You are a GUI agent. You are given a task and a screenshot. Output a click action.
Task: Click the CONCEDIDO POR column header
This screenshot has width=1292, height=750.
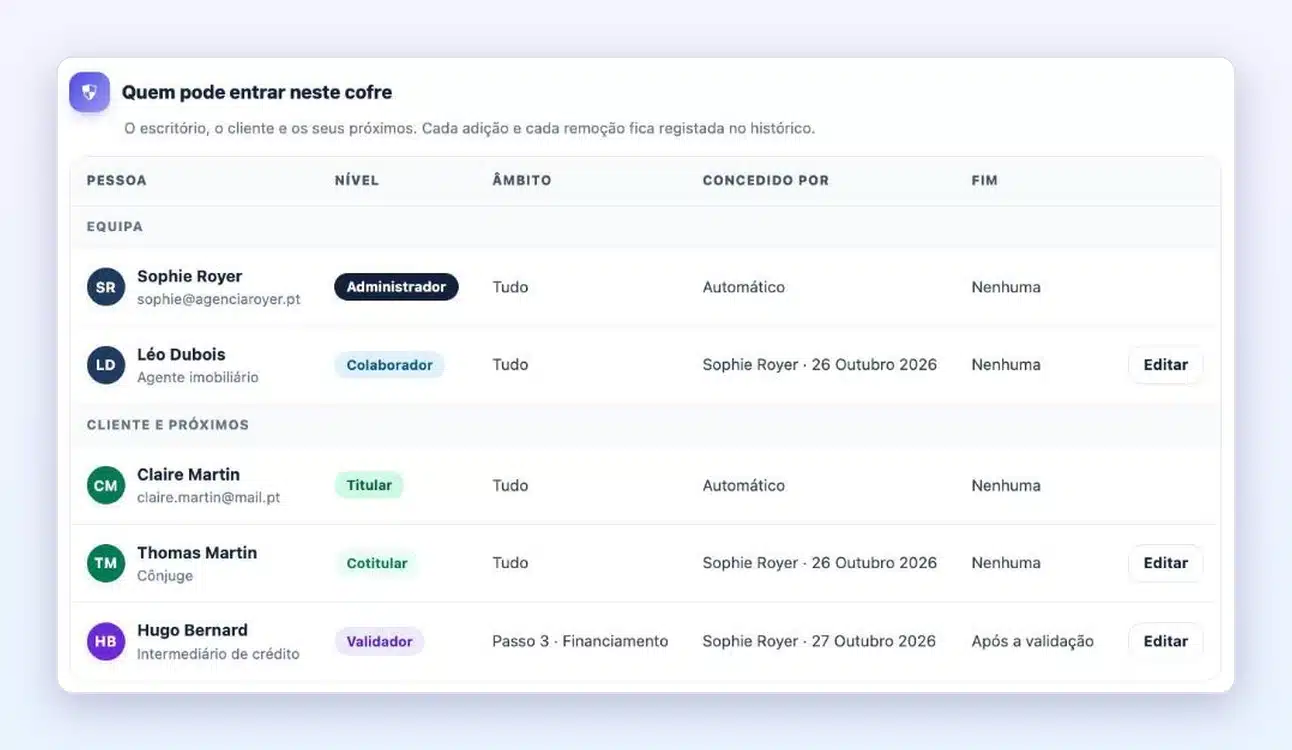coord(766,181)
